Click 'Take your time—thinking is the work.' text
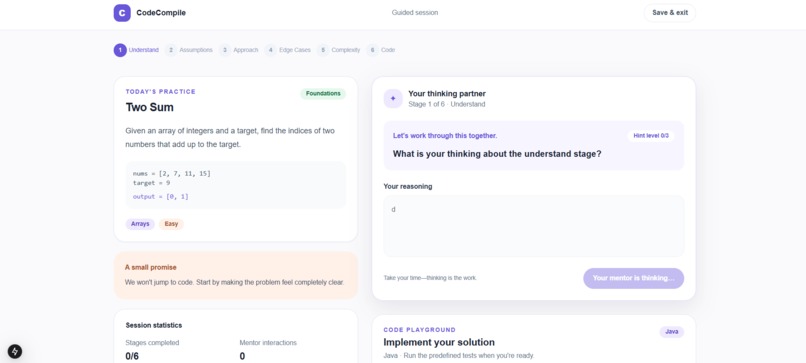Image resolution: width=806 pixels, height=363 pixels. [430, 278]
